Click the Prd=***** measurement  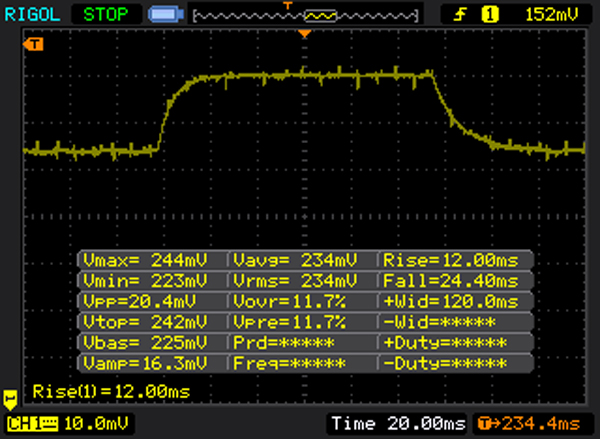tap(284, 343)
